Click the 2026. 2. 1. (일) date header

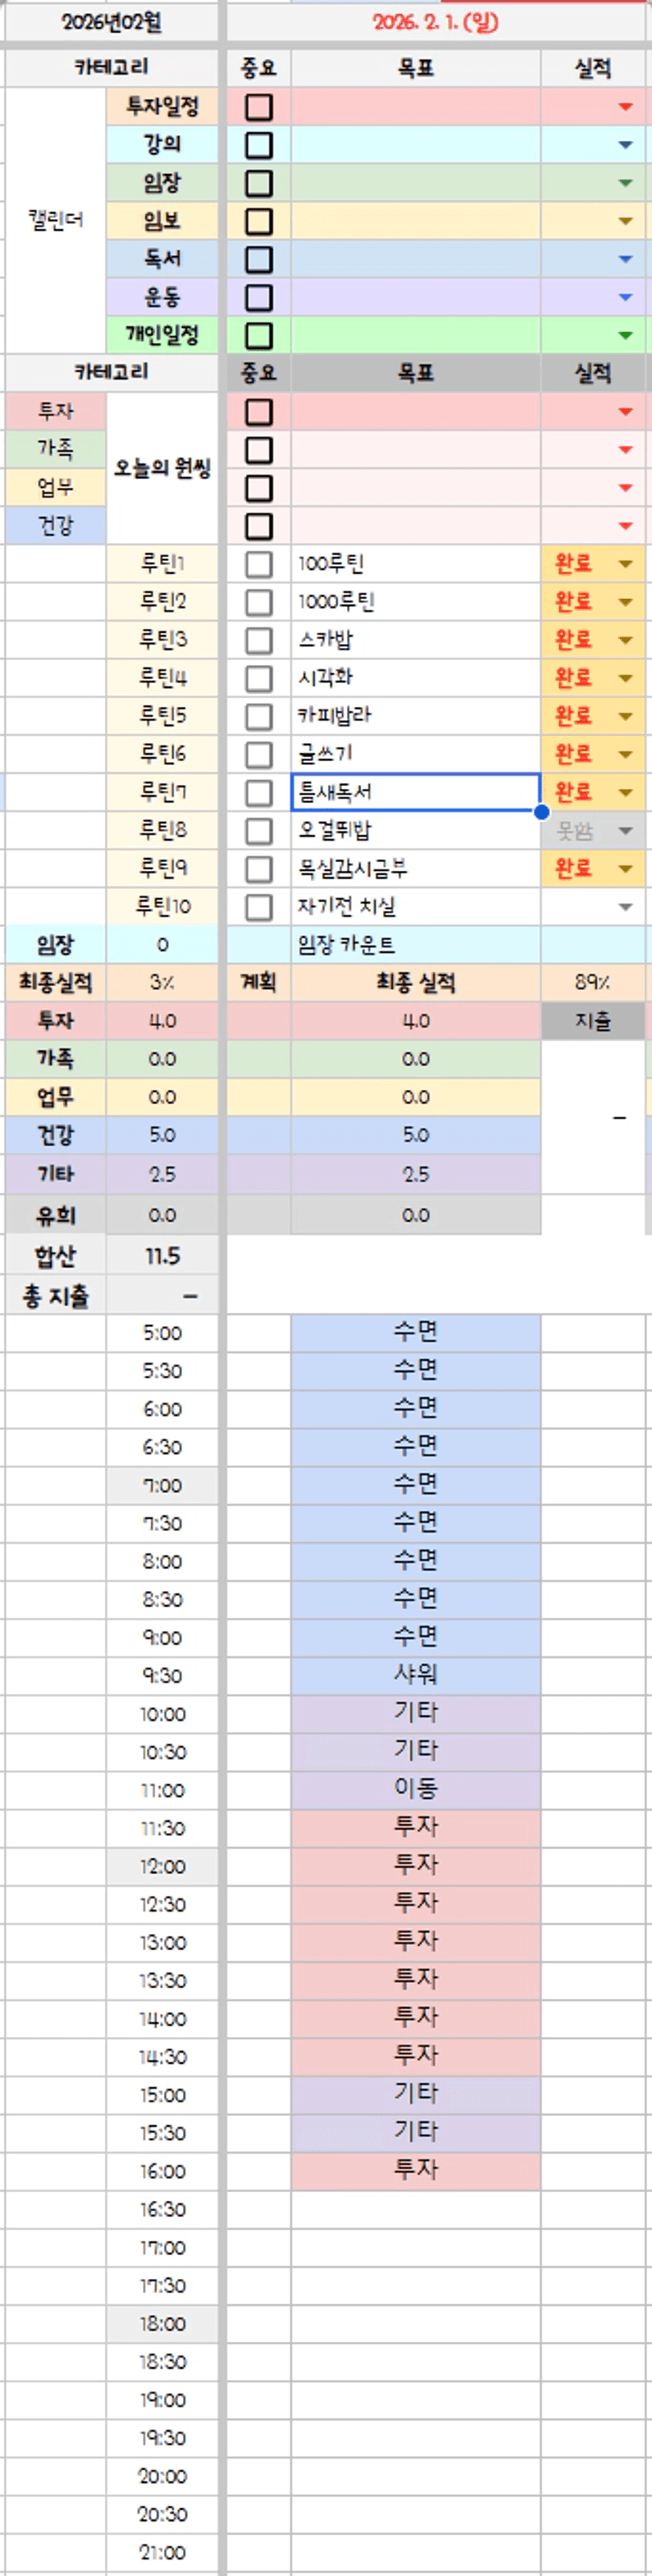click(x=435, y=22)
